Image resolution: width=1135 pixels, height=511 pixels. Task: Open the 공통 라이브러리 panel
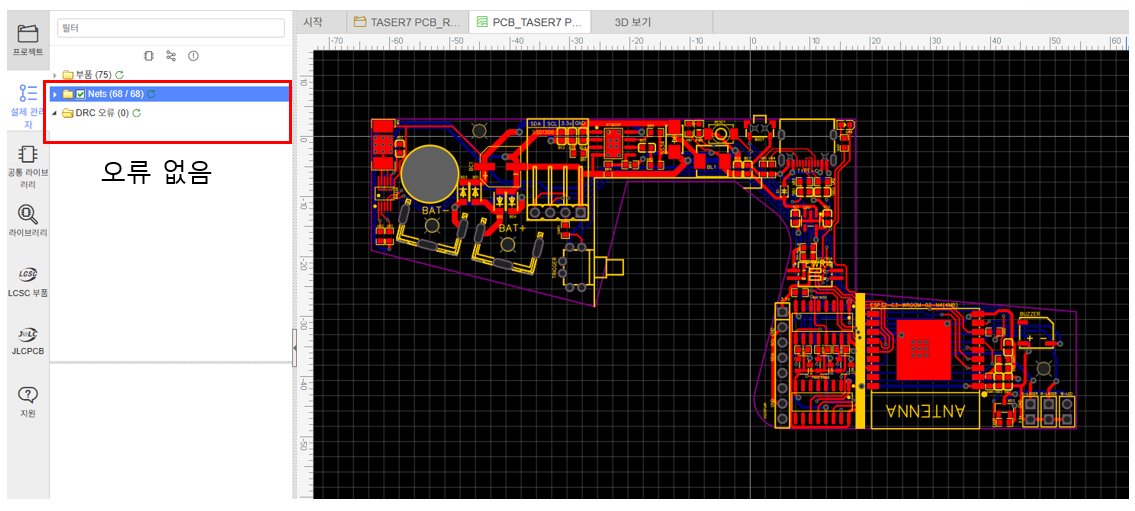[28, 166]
